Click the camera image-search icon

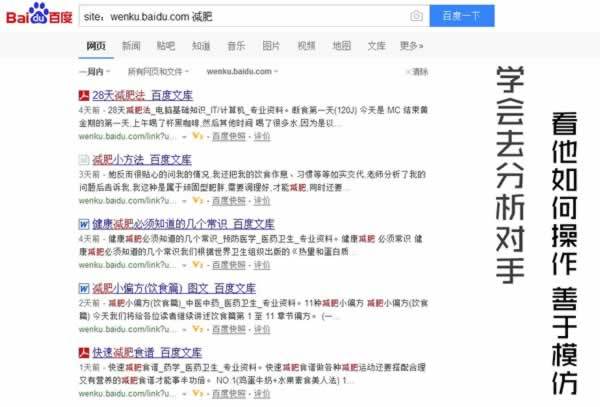point(416,16)
